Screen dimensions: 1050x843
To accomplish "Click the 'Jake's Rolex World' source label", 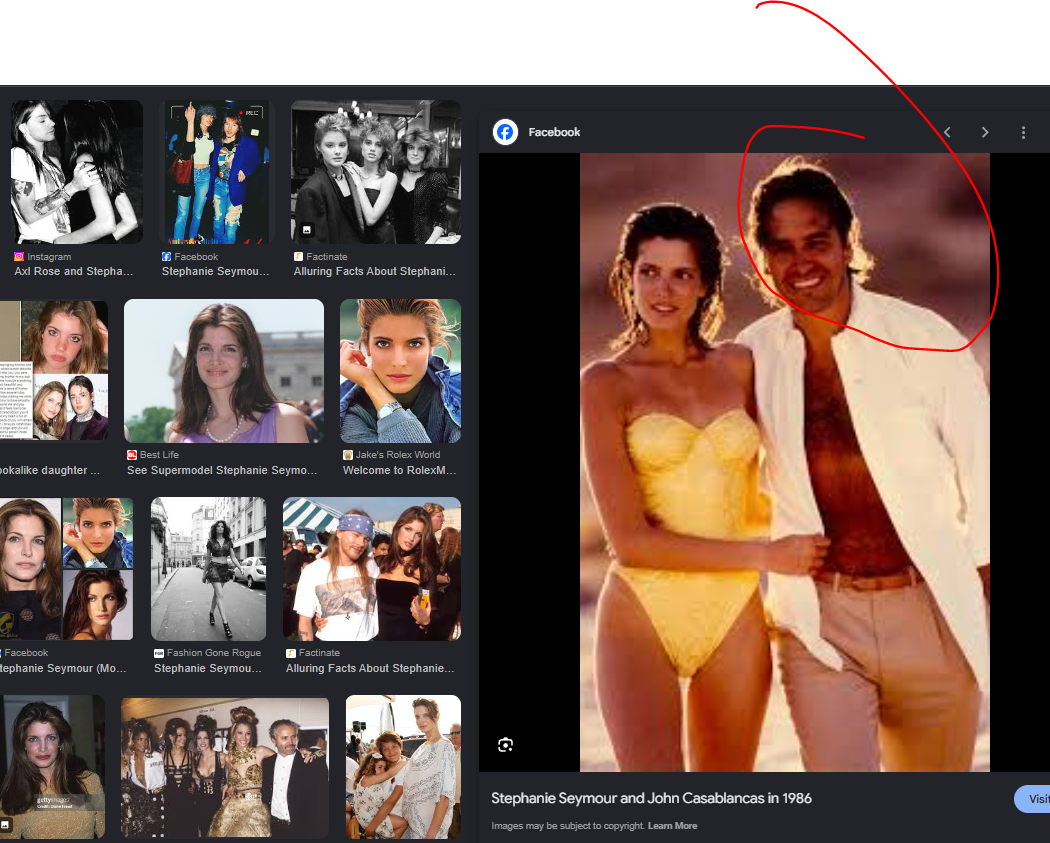I will (398, 455).
